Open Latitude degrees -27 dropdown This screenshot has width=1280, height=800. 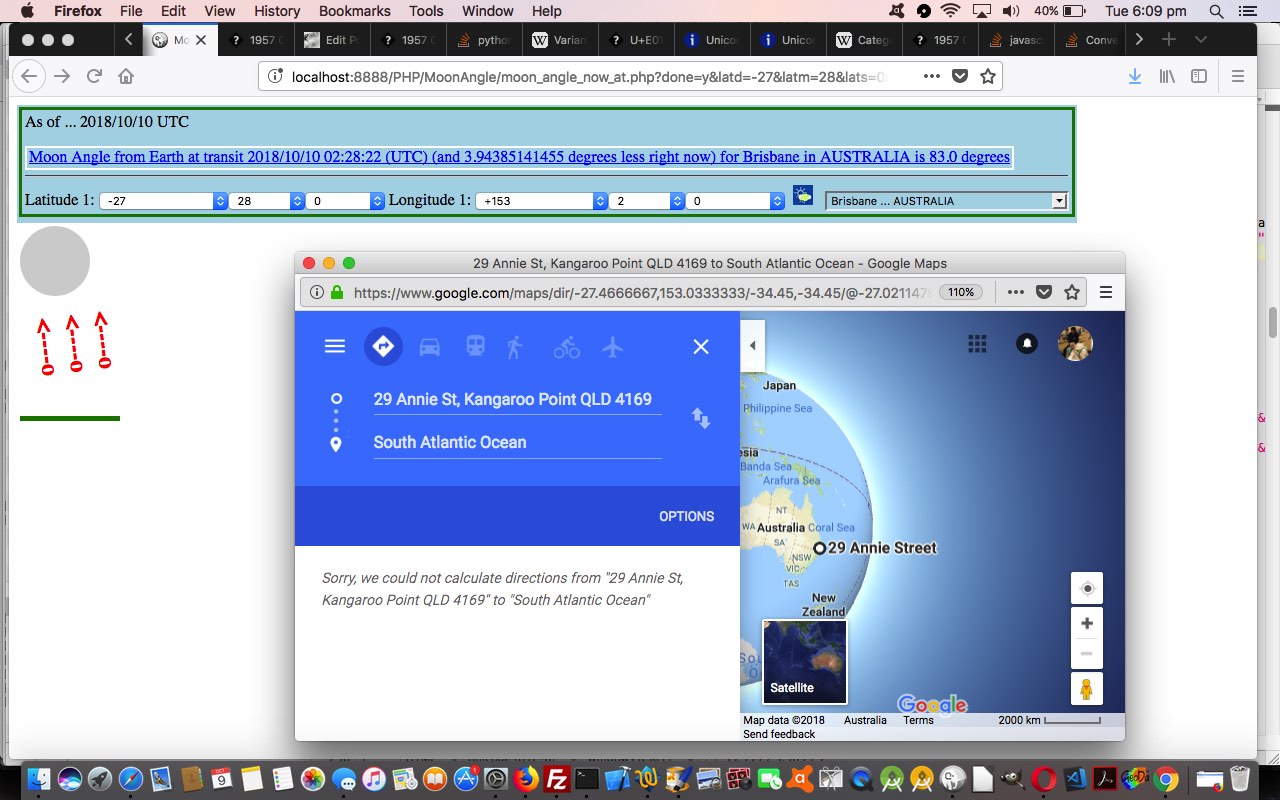164,201
